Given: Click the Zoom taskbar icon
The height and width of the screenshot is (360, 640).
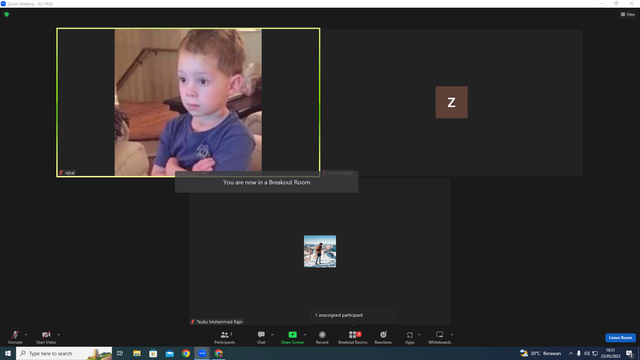Looking at the screenshot, I should (202, 353).
